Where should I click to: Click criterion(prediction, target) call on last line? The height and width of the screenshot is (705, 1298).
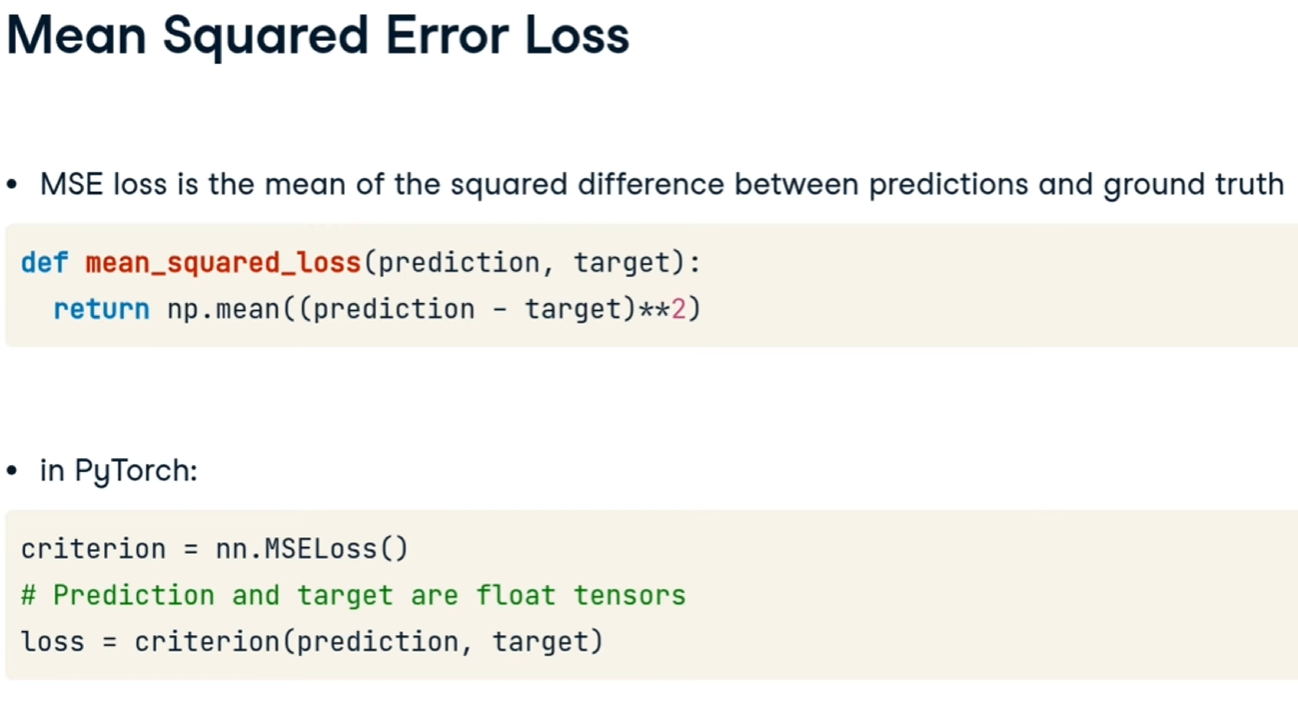click(369, 641)
